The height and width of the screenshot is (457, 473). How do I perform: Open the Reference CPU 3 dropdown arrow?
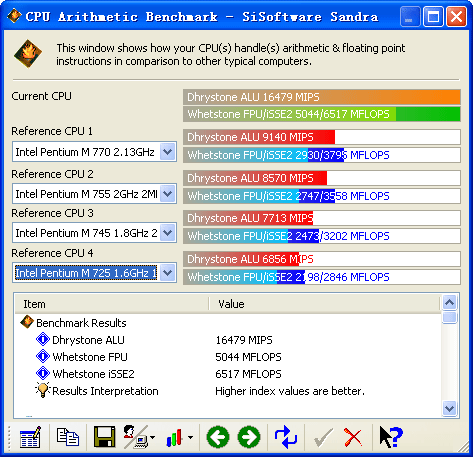pyautogui.click(x=168, y=233)
